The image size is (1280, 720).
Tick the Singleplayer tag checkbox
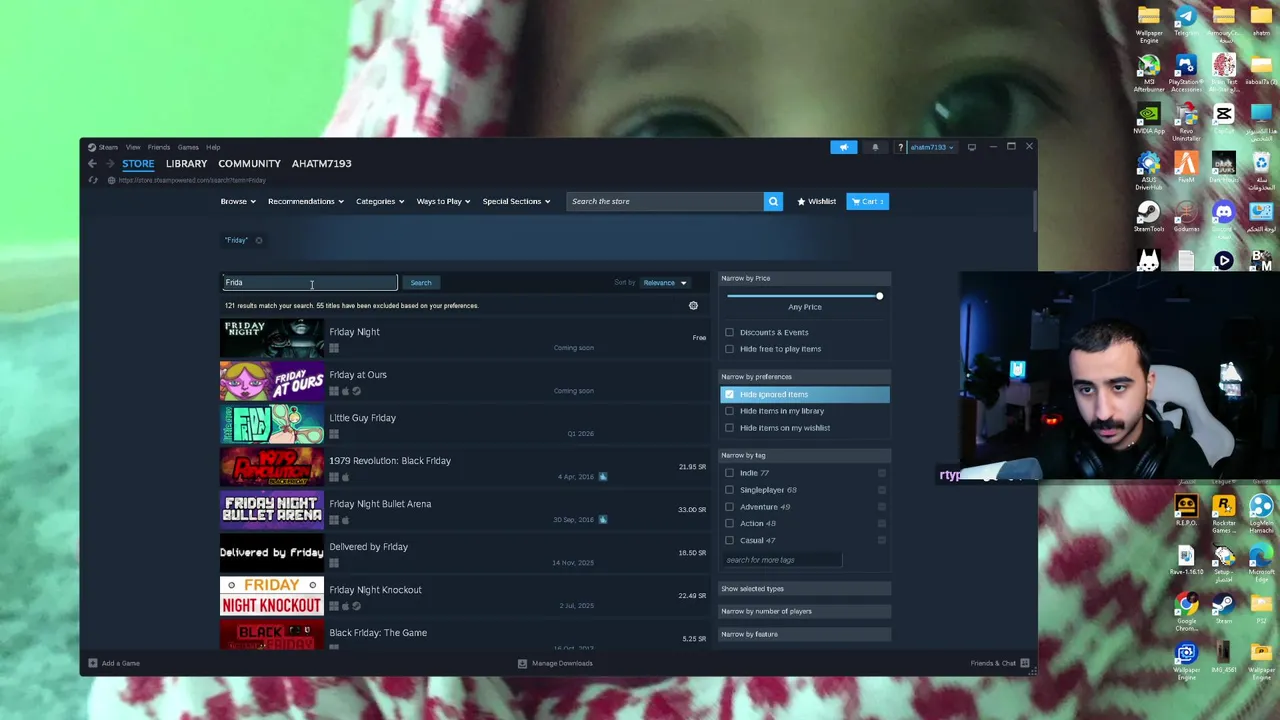pos(729,490)
